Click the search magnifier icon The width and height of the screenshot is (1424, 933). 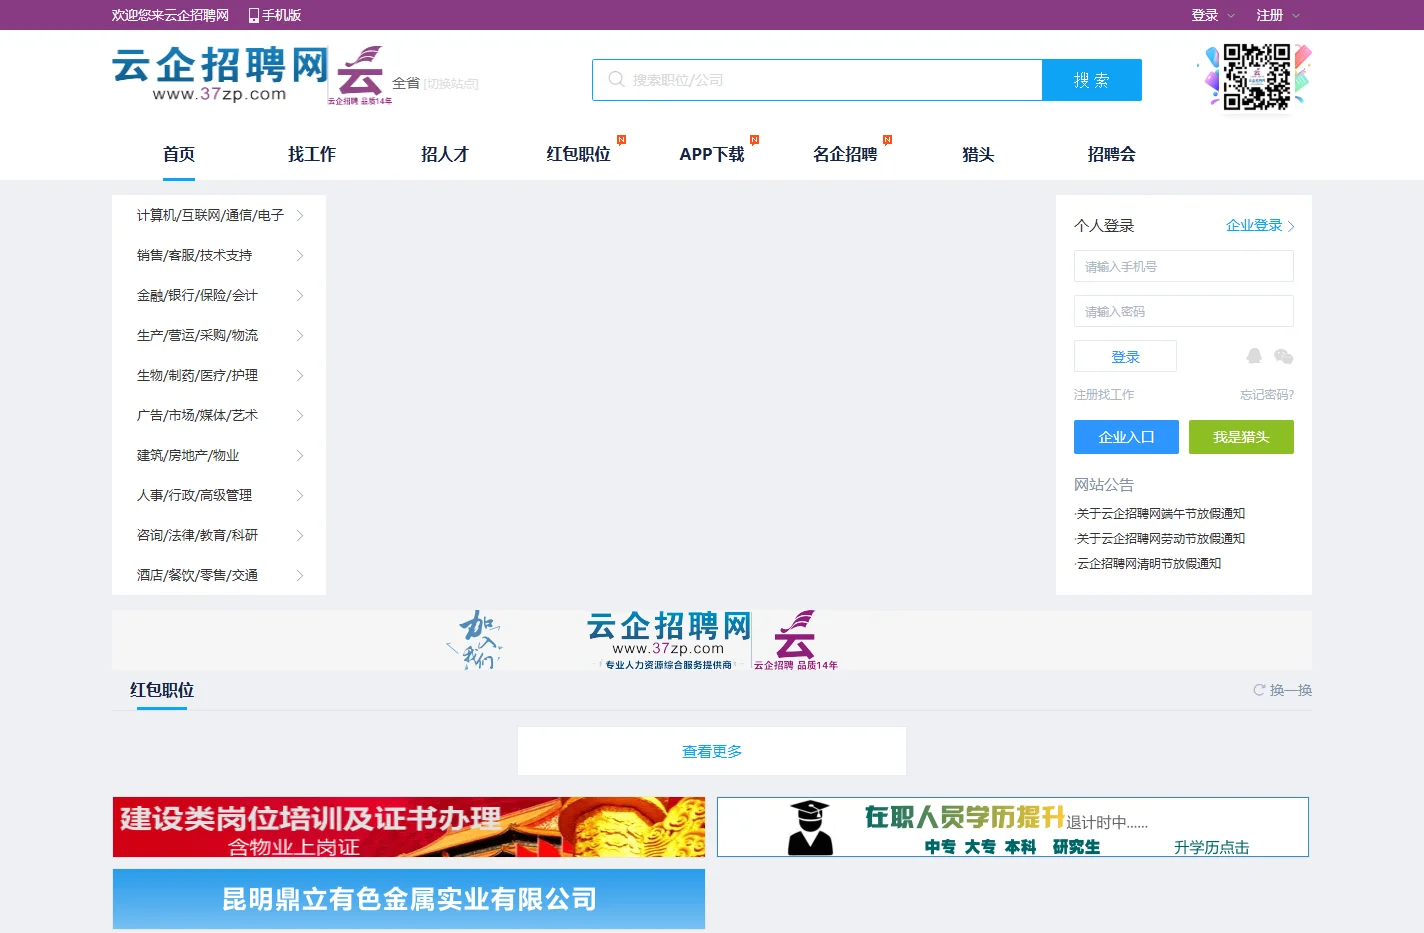pos(616,79)
